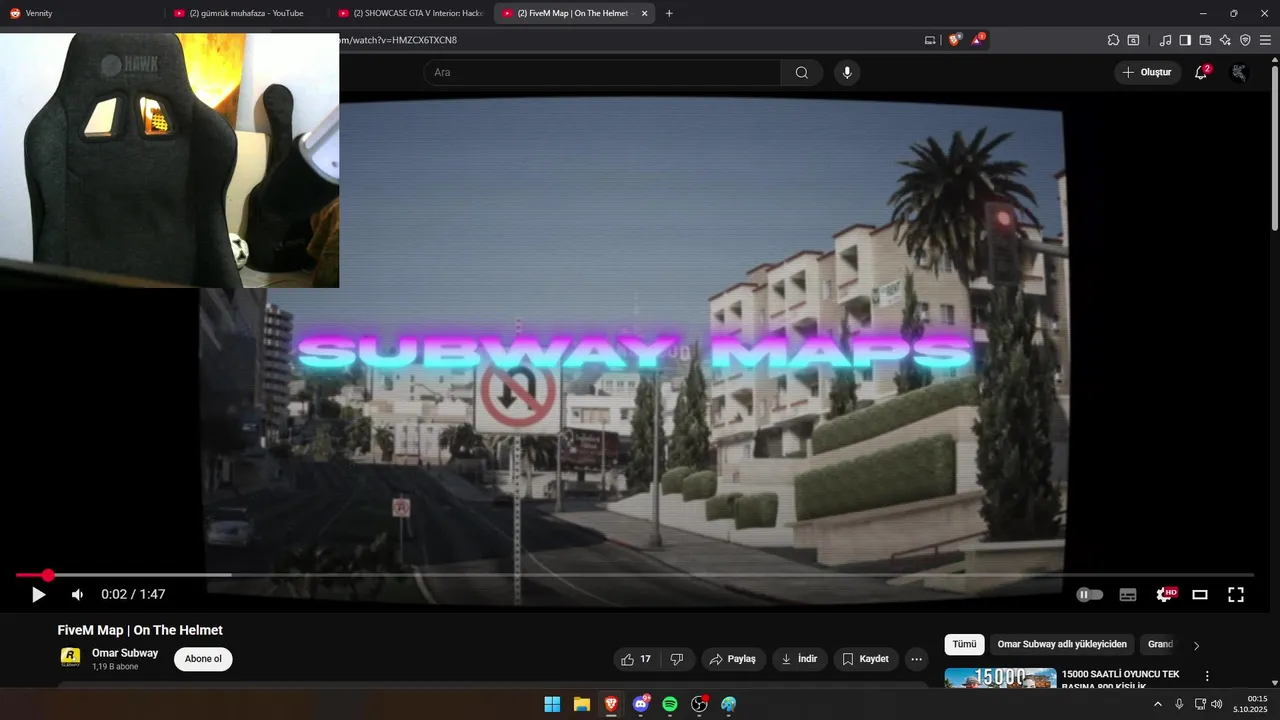Switch to gümrük muhafaza YouTube tab
The height and width of the screenshot is (720, 1280).
pyautogui.click(x=246, y=13)
